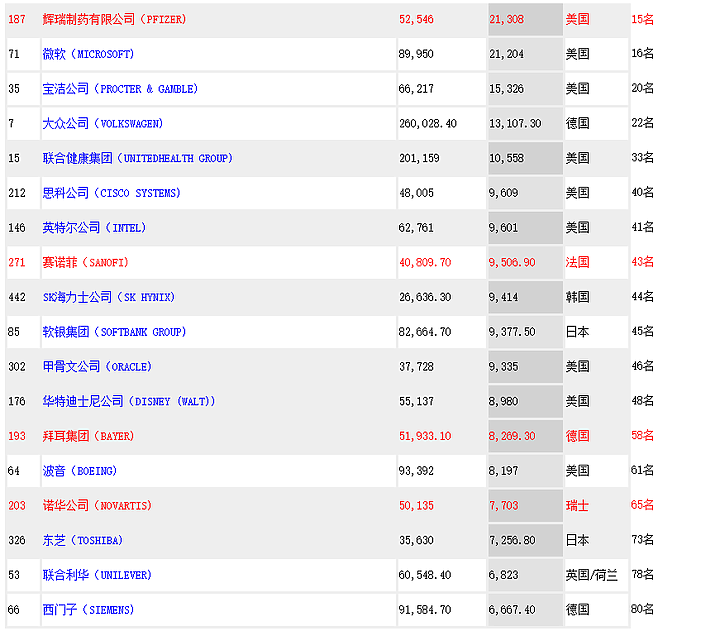
Task: Select profit rank 22名 for Volkswagen
Action: [x=642, y=123]
